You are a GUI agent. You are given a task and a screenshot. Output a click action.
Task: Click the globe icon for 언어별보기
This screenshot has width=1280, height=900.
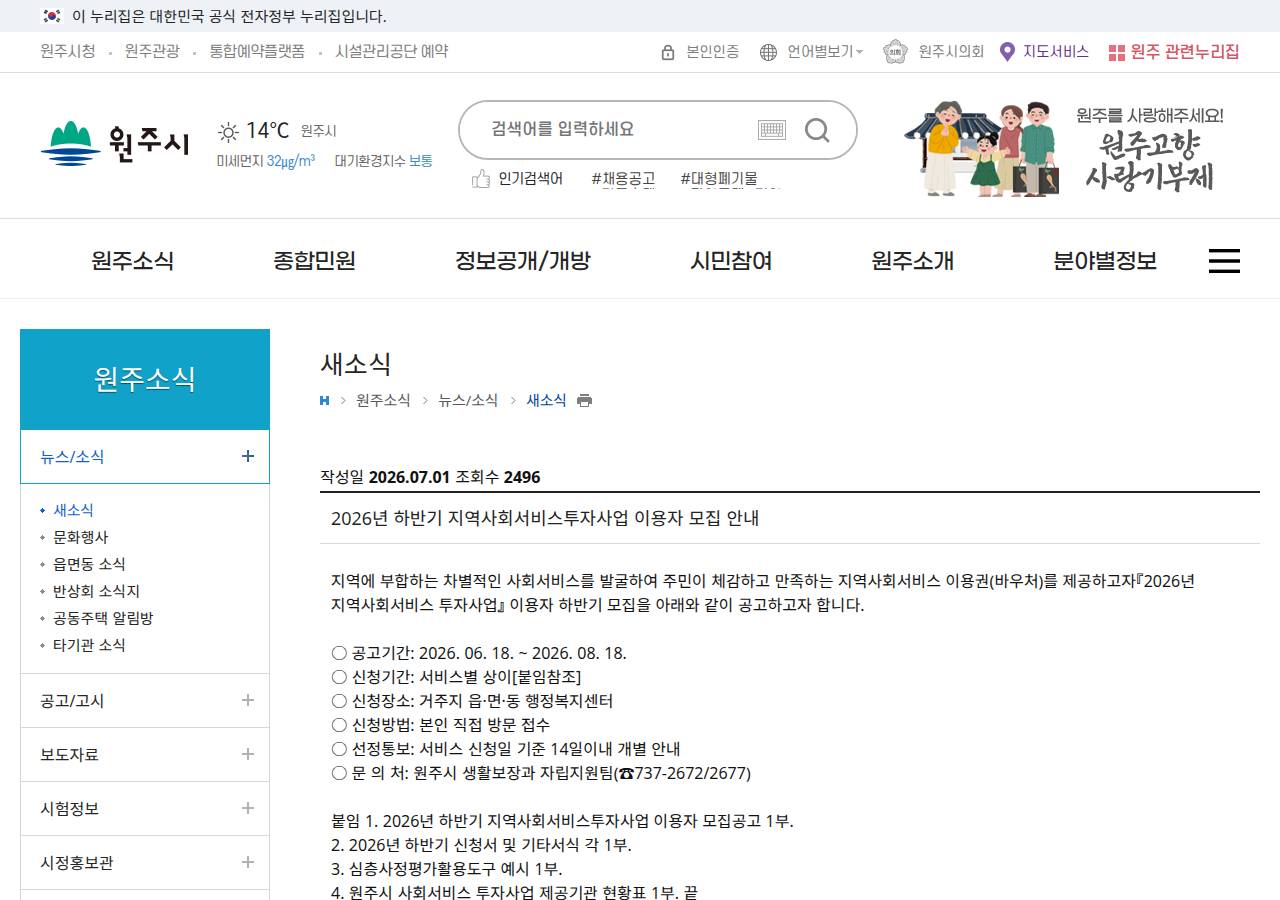(768, 52)
